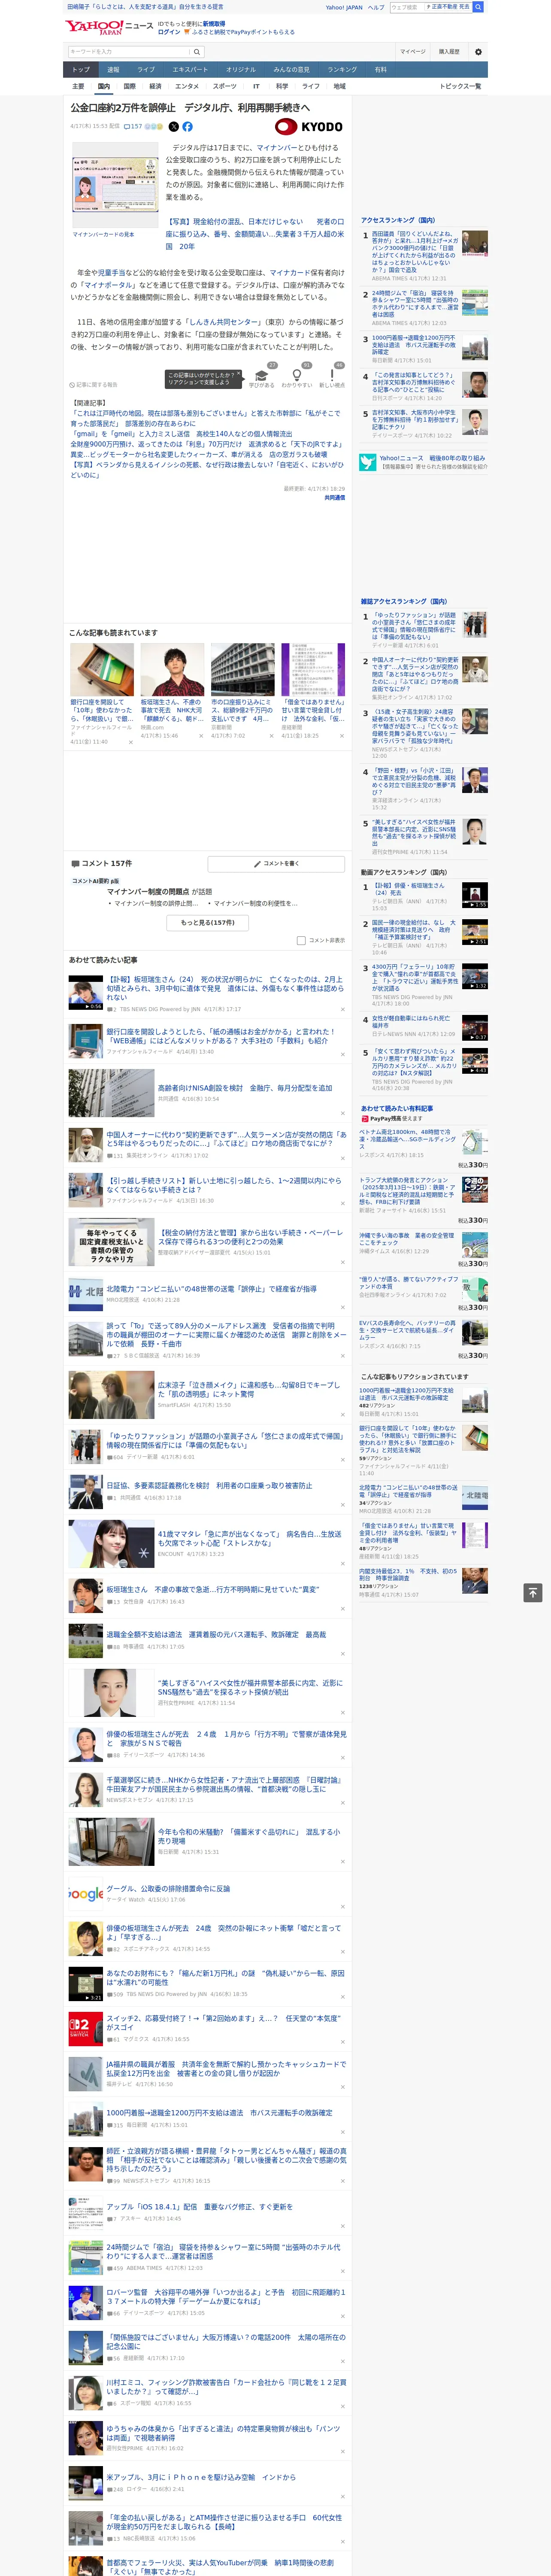Share the article on X
Viewport: 551px width, 2576px height.
[x=174, y=127]
